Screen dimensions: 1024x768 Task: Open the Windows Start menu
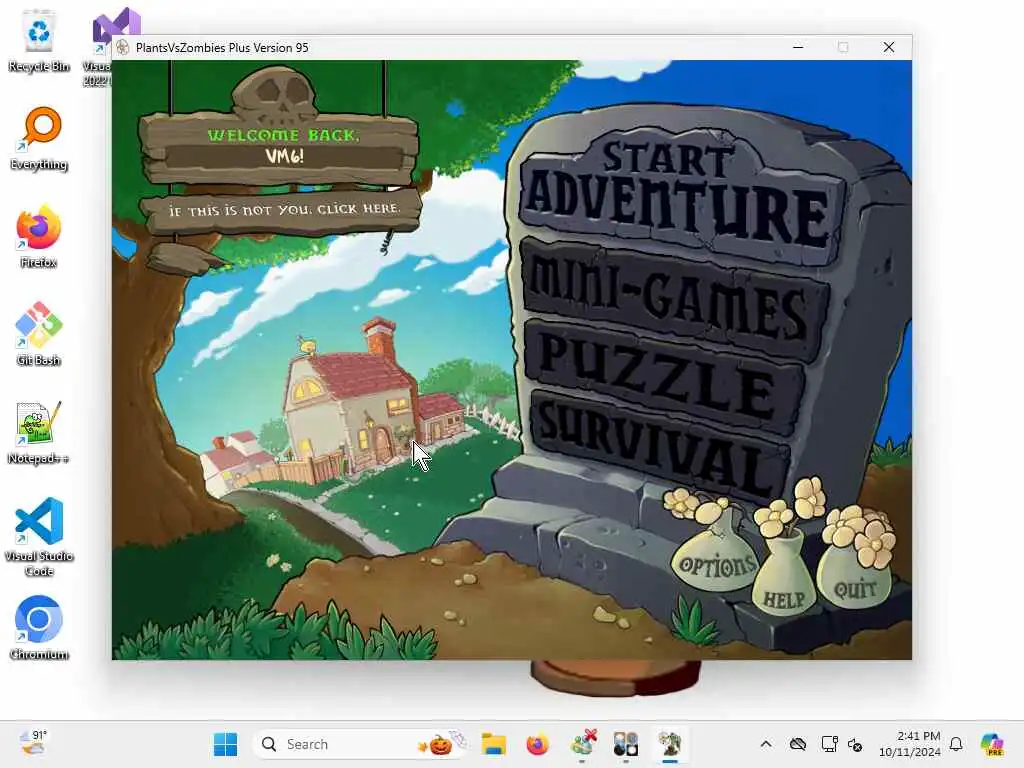pos(225,744)
